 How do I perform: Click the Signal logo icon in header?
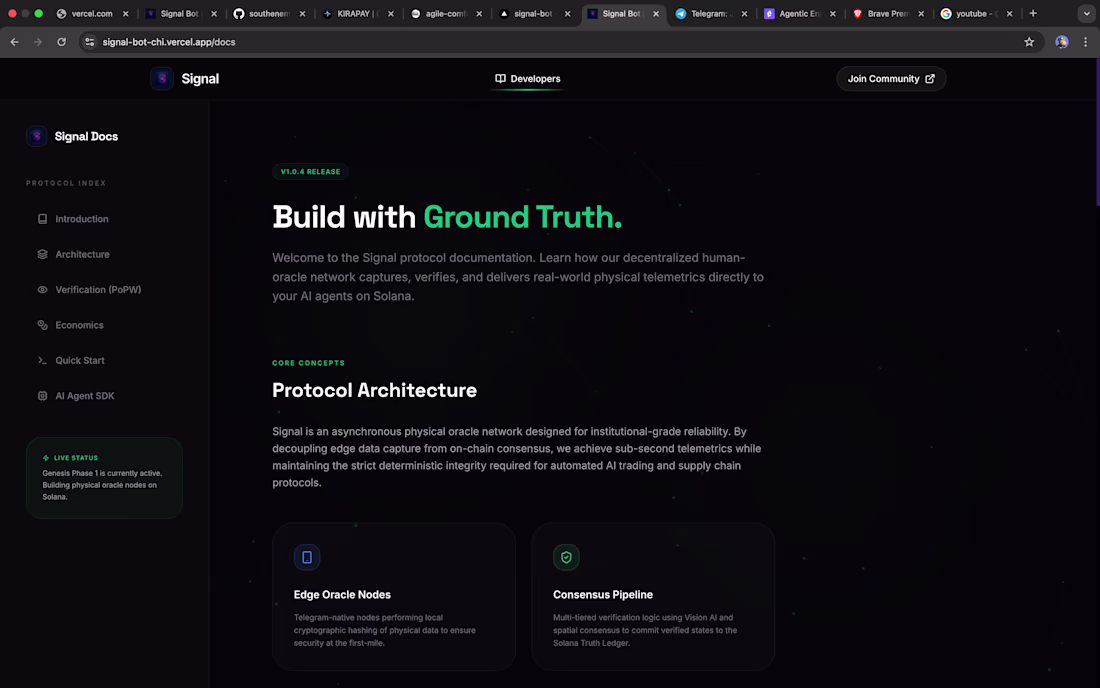[x=162, y=79]
